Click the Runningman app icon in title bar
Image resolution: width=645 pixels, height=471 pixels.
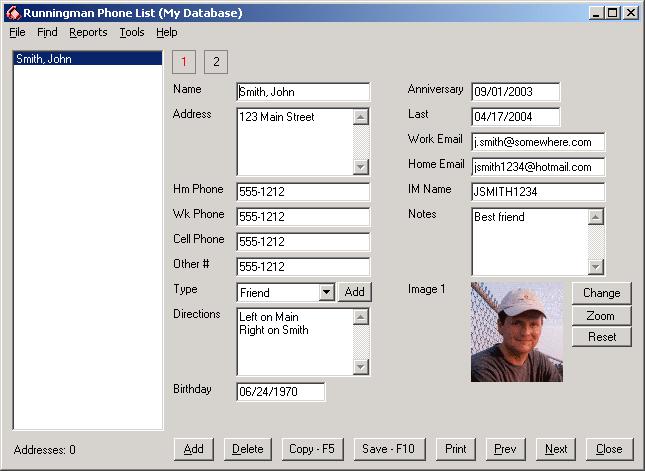[x=11, y=13]
